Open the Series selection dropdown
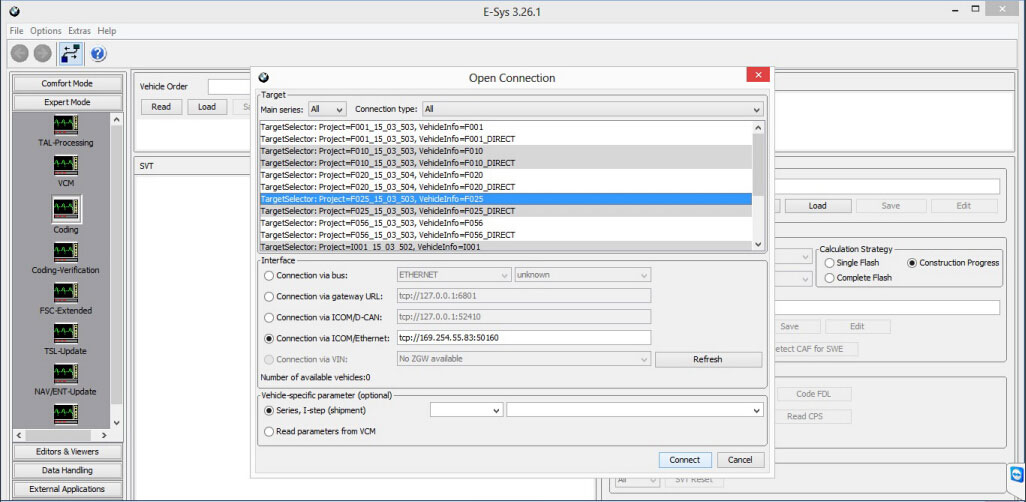 467,410
